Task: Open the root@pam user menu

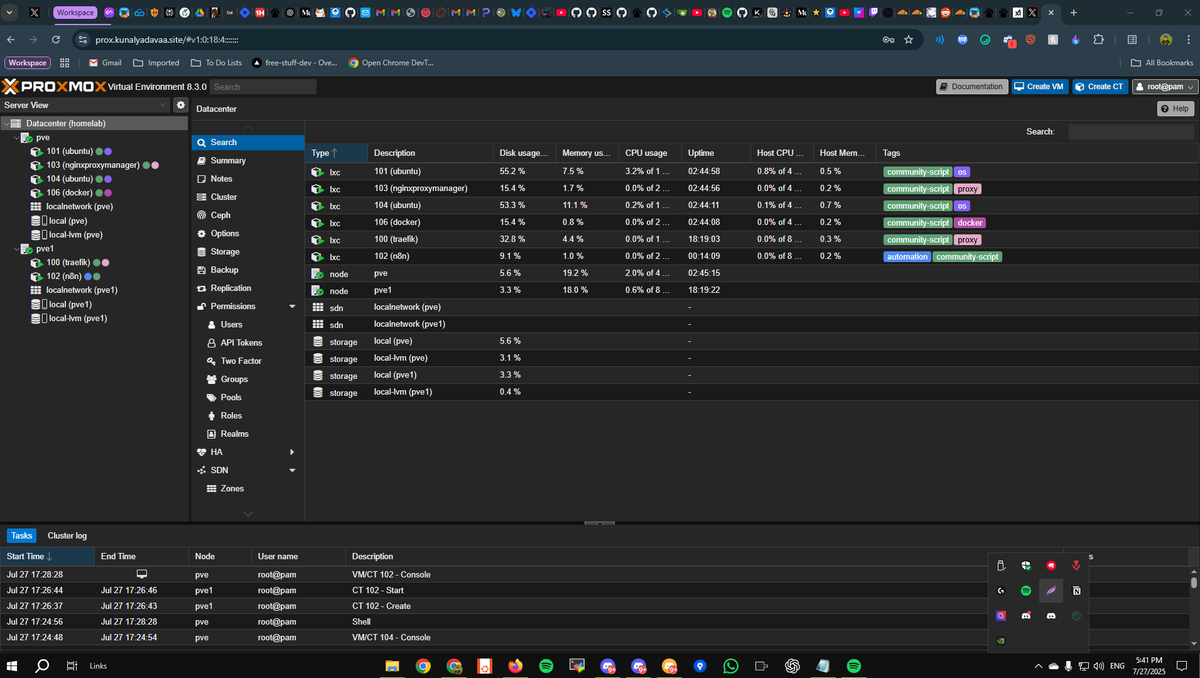Action: [1165, 87]
